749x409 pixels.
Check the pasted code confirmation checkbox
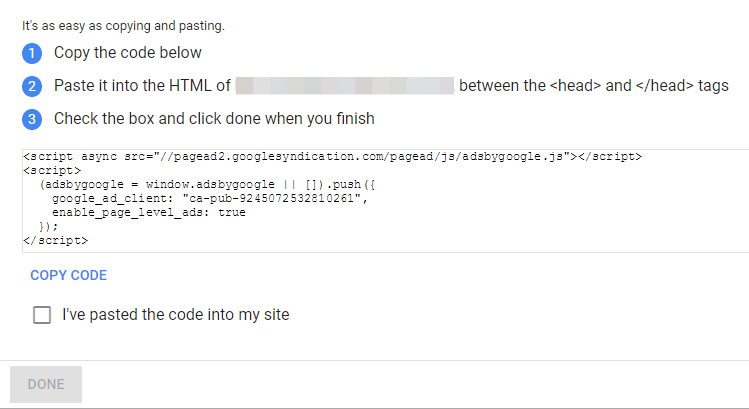pos(42,315)
